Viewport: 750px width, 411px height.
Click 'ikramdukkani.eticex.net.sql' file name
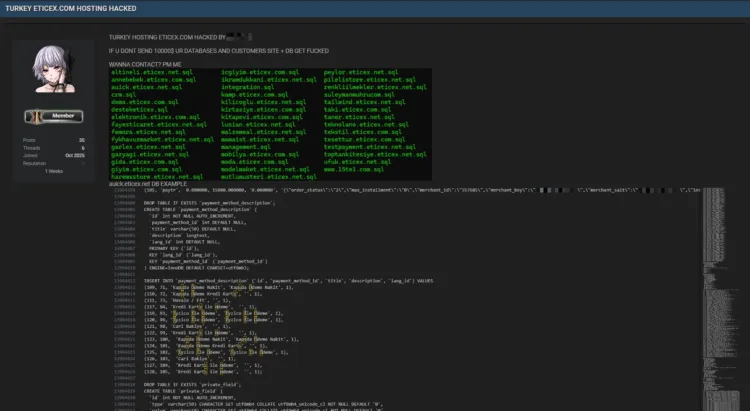point(269,80)
